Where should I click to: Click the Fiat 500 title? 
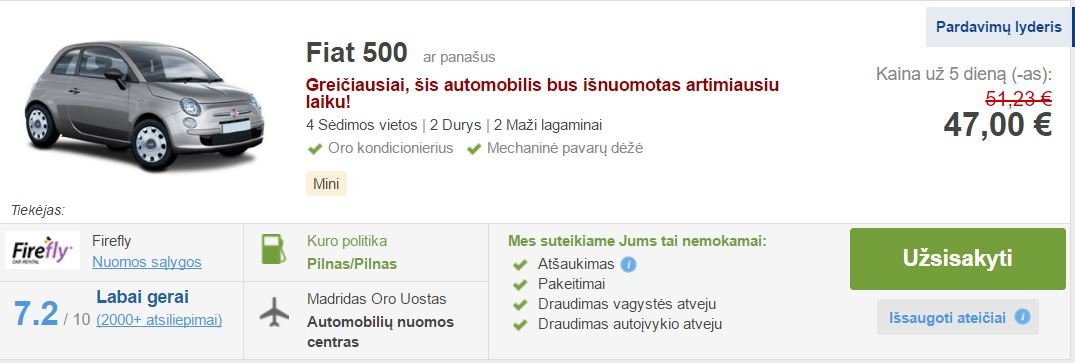pos(357,53)
